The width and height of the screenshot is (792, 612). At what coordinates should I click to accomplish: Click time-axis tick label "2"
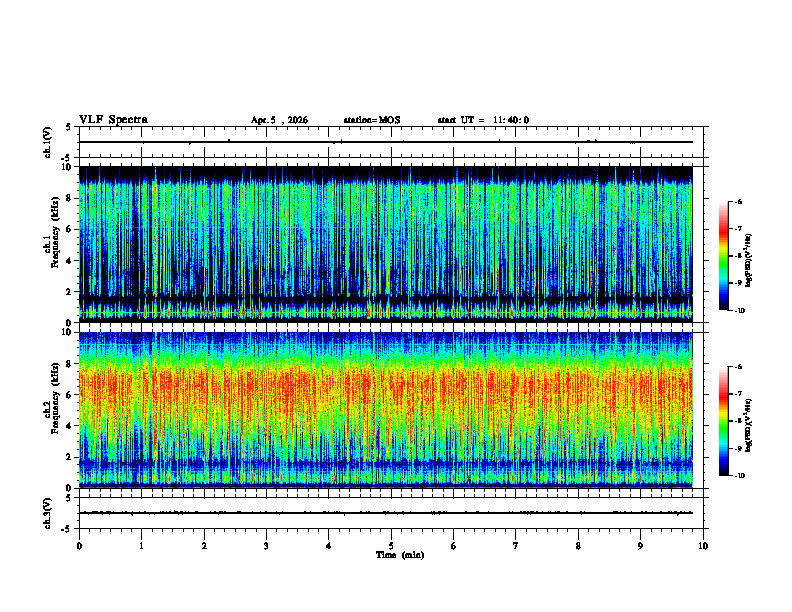(204, 546)
